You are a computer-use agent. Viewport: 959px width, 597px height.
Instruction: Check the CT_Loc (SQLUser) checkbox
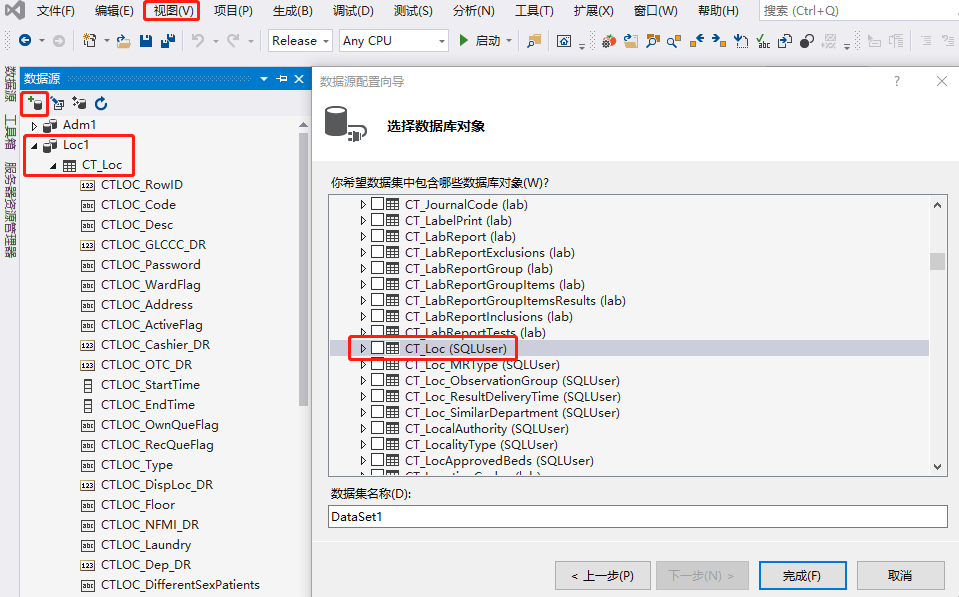tap(378, 348)
